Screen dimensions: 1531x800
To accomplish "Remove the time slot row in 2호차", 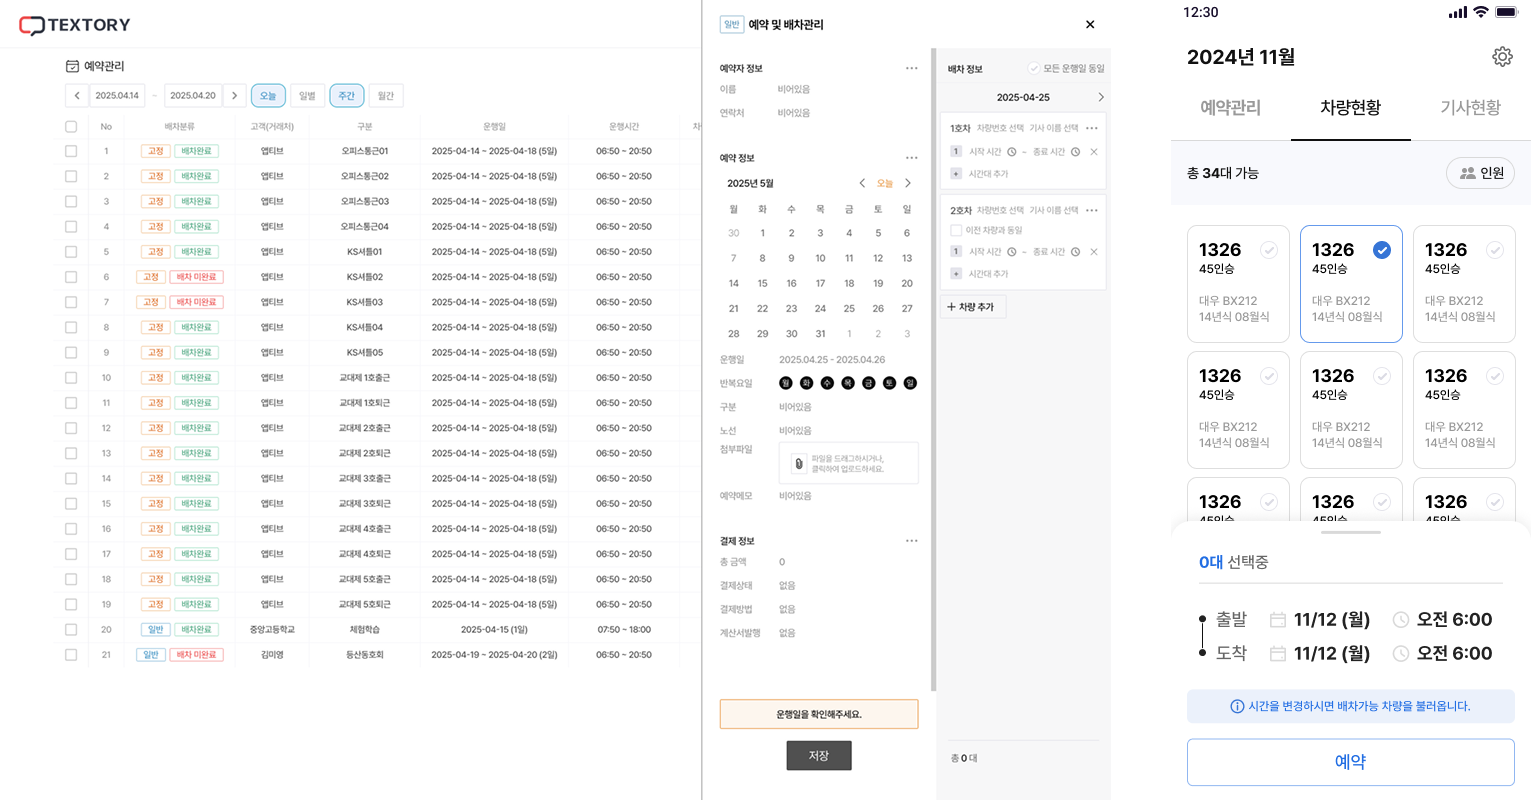I will [x=1094, y=252].
